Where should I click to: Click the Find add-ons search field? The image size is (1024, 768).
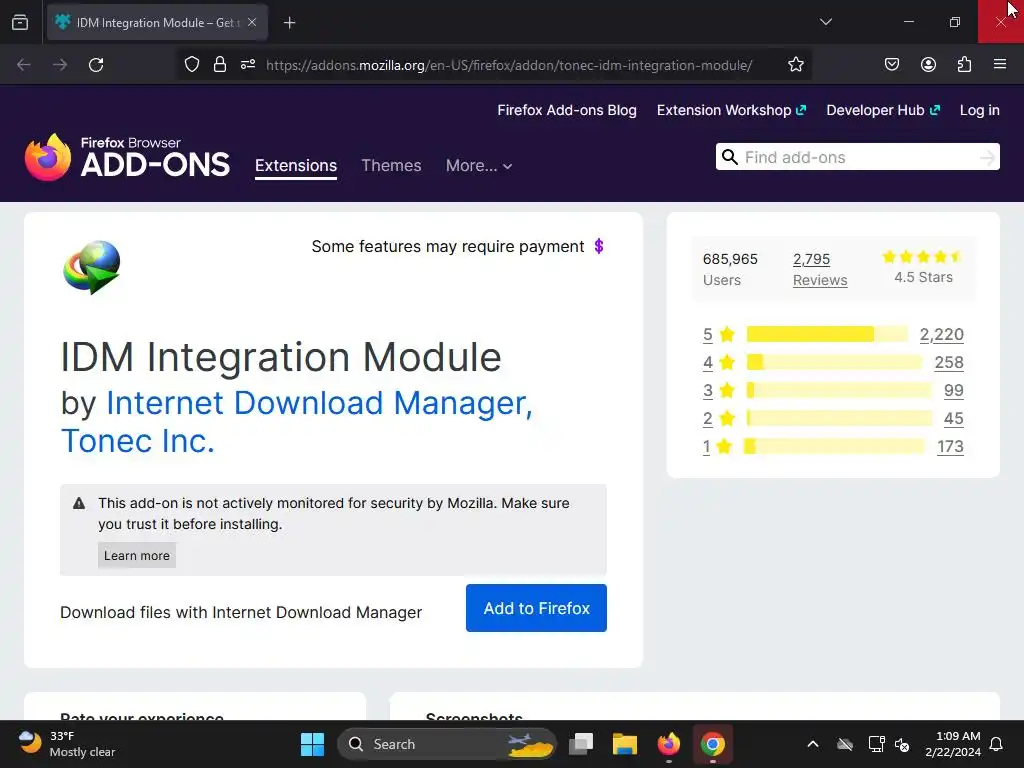point(857,157)
